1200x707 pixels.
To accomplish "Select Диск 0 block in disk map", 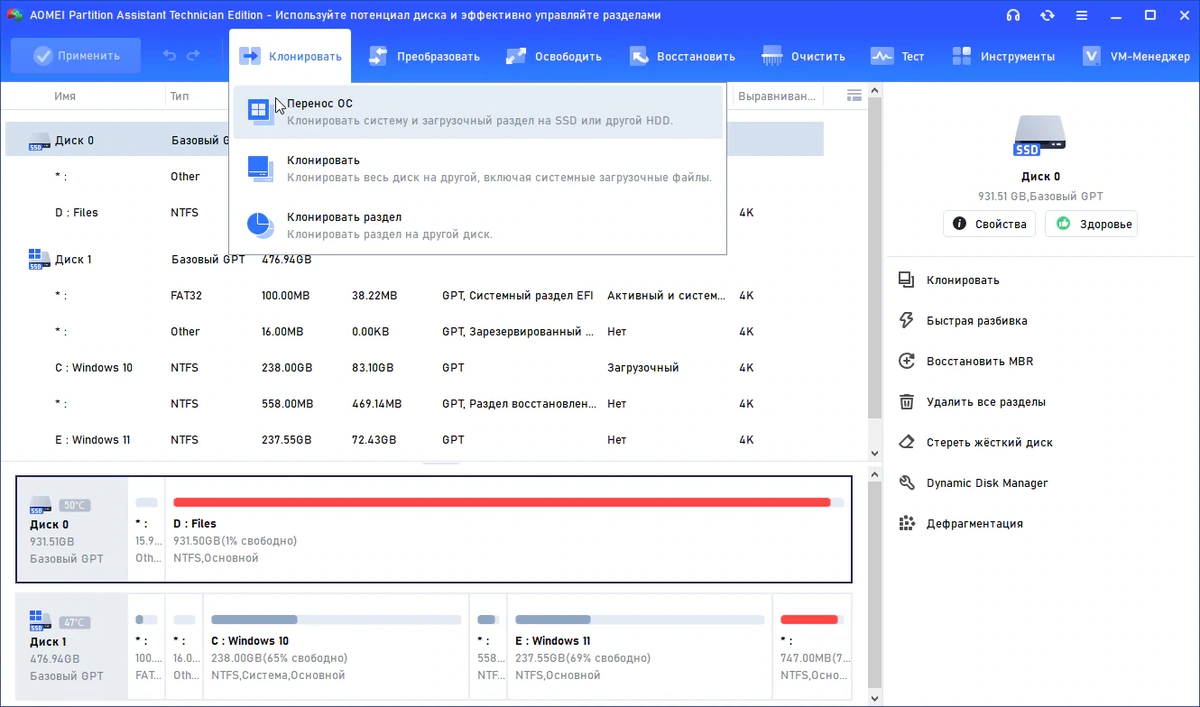I will tap(73, 529).
